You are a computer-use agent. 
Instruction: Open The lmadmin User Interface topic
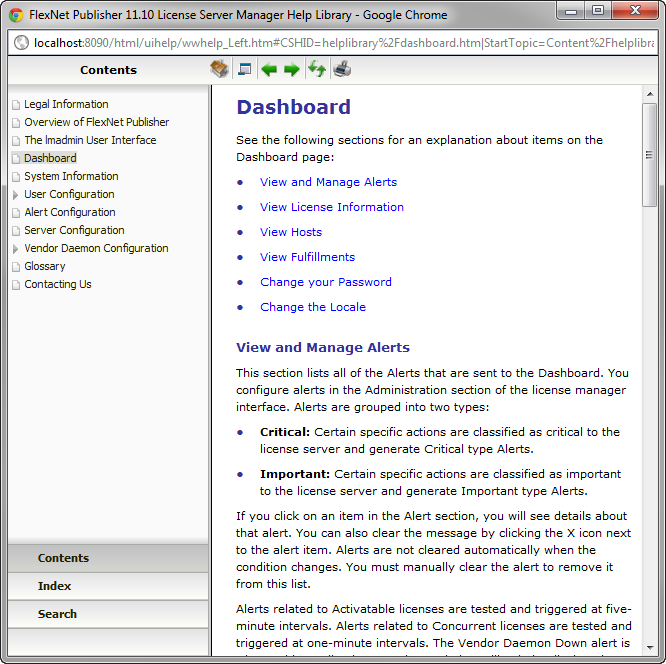(x=90, y=140)
